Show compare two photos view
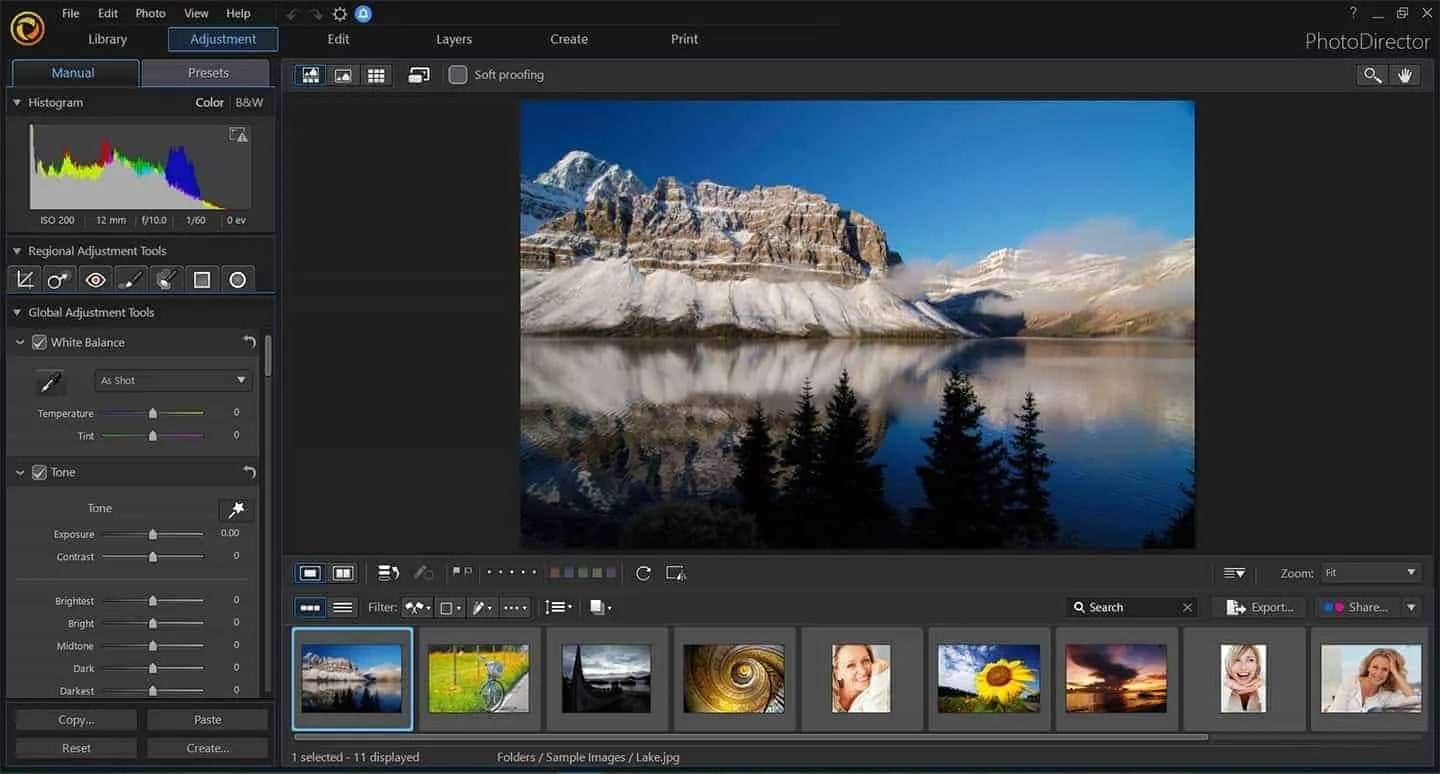1440x774 pixels. [x=343, y=573]
